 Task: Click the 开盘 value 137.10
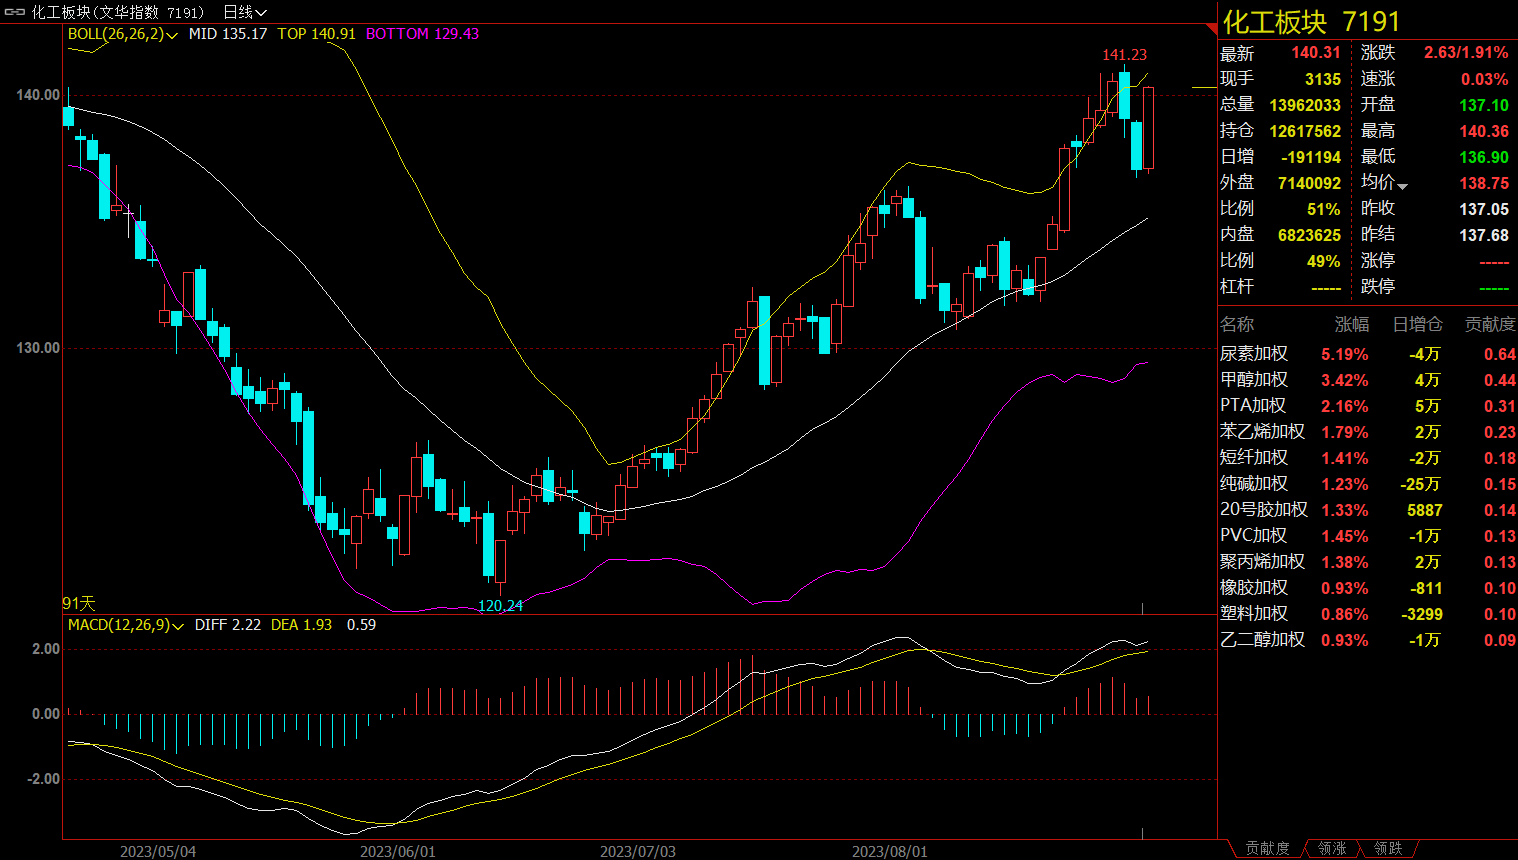1484,105
